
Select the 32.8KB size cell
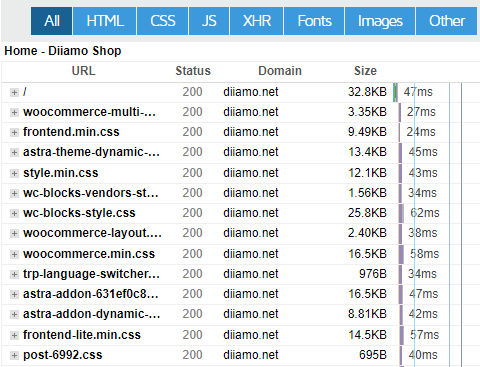(x=367, y=92)
